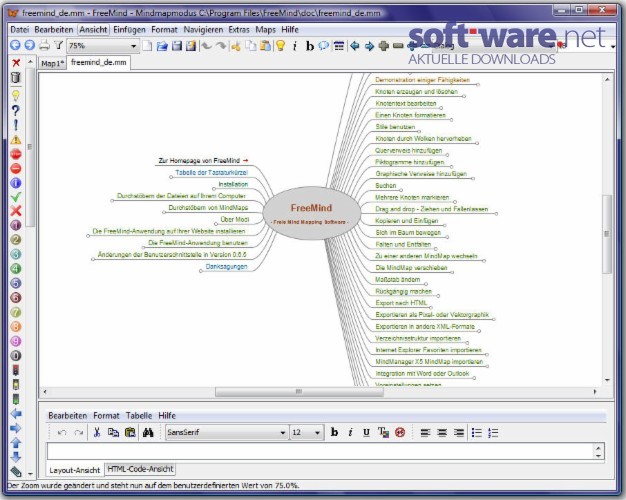
Task: Click the map vertical scrollbar down arrow
Action: click(607, 380)
